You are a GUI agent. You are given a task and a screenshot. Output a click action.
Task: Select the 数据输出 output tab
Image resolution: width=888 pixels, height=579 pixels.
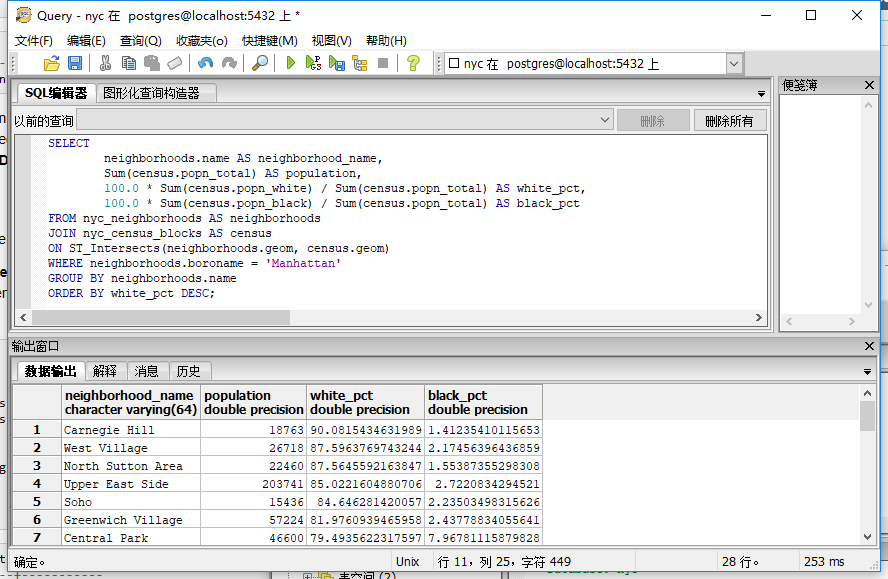(x=50, y=371)
